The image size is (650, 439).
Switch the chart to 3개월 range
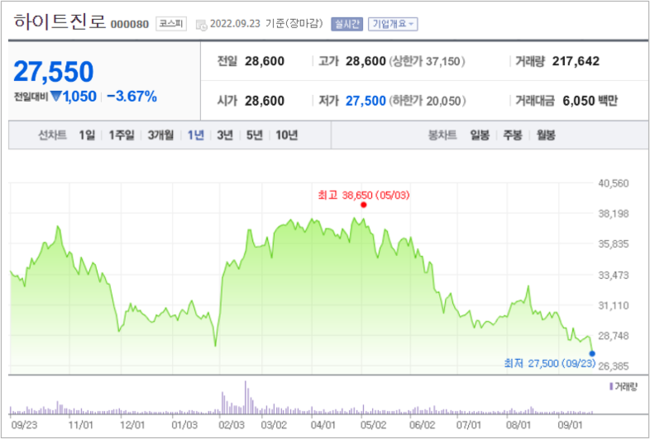[160, 134]
